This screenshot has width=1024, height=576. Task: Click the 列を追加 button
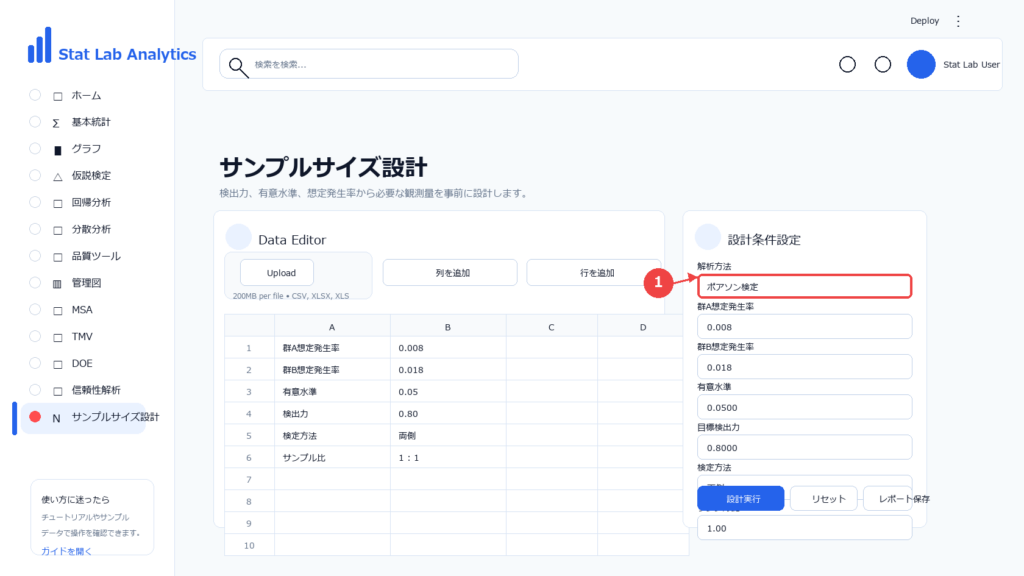[x=450, y=272]
